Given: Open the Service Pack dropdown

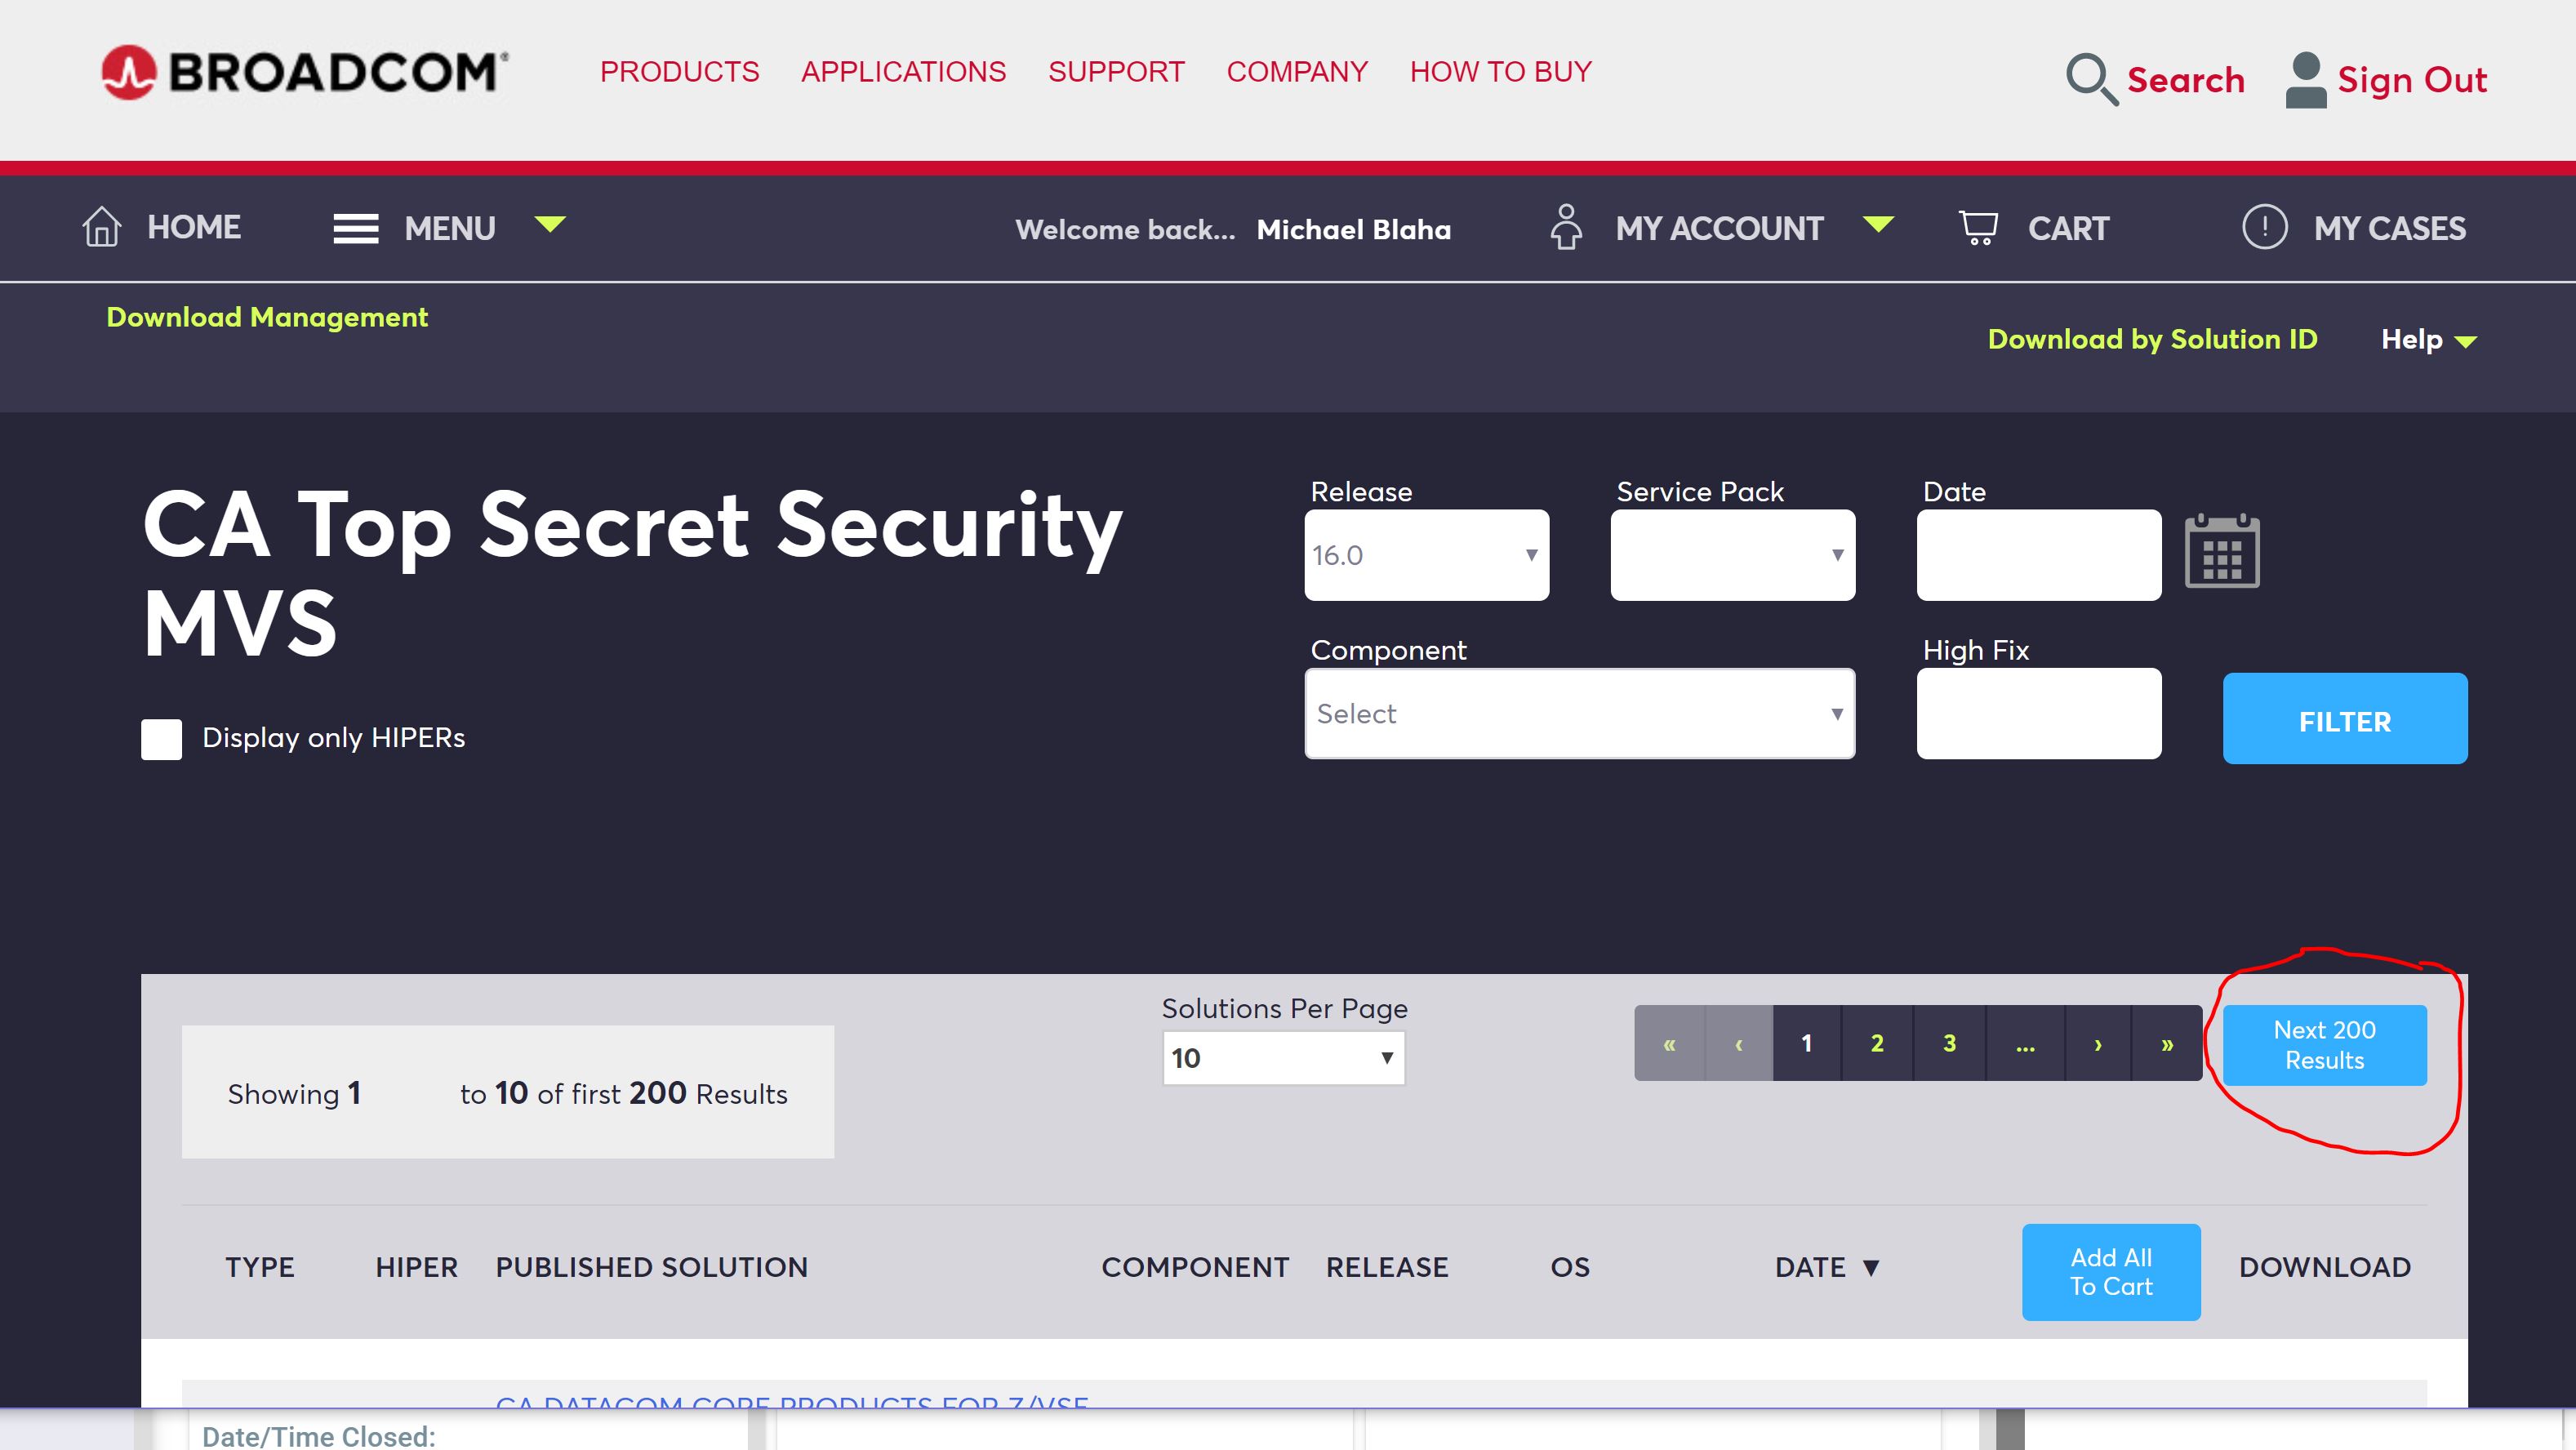Looking at the screenshot, I should coord(1732,555).
